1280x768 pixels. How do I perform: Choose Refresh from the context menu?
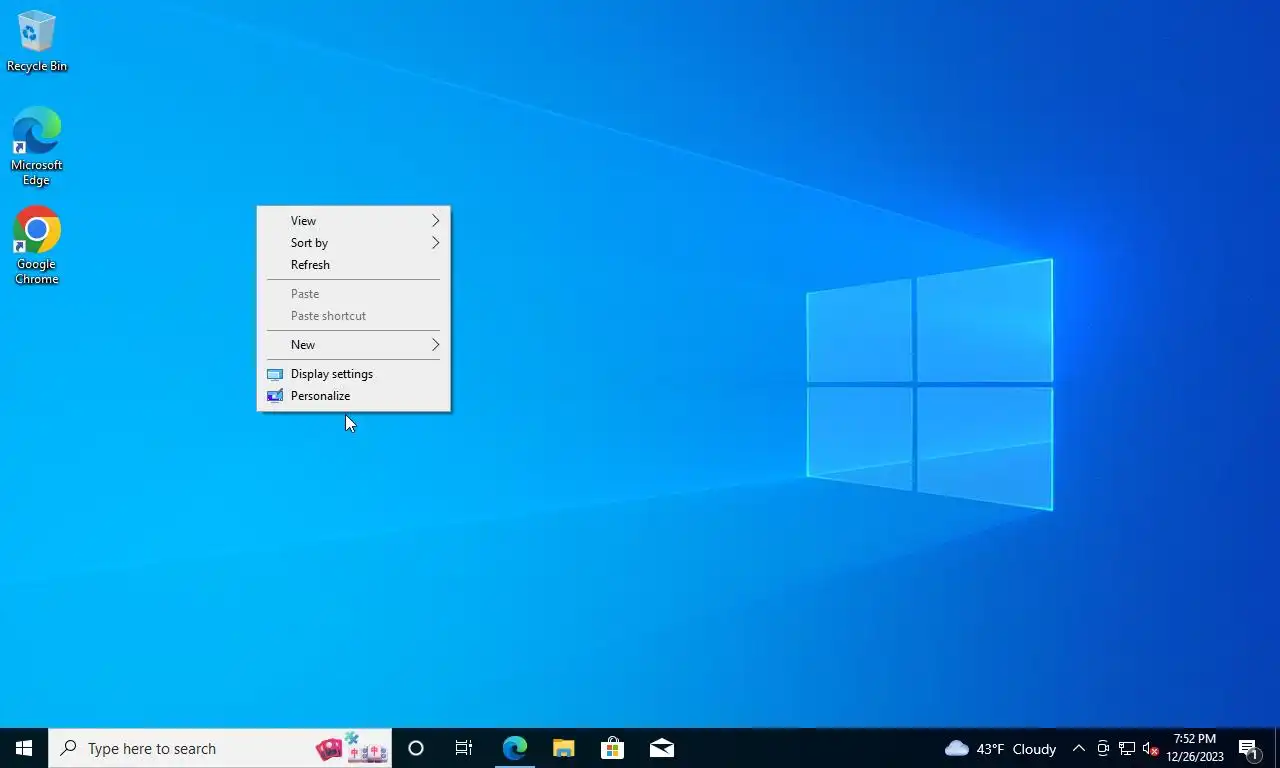coord(354,265)
